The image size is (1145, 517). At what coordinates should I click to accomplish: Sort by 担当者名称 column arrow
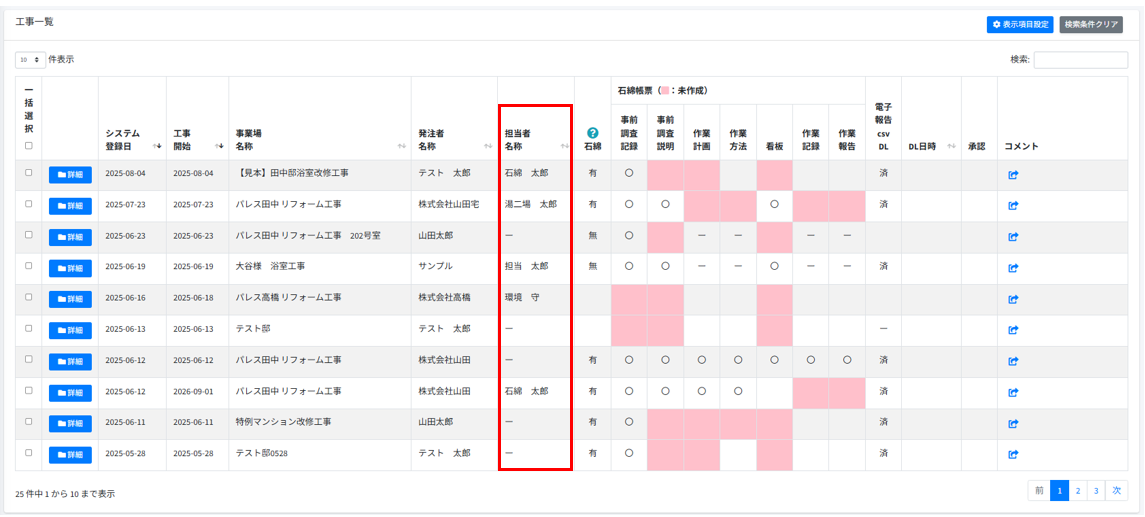pyautogui.click(x=565, y=146)
